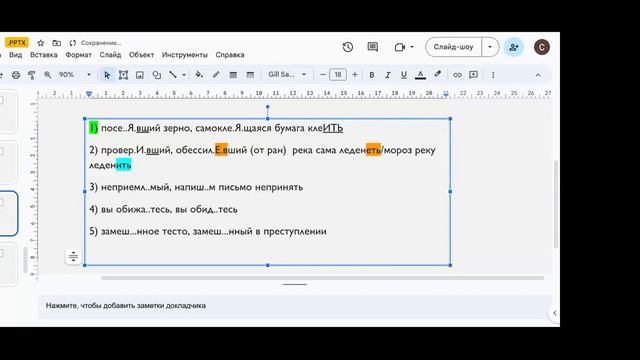Open the dropdown next to video camera
640x360 pixels.
point(412,47)
